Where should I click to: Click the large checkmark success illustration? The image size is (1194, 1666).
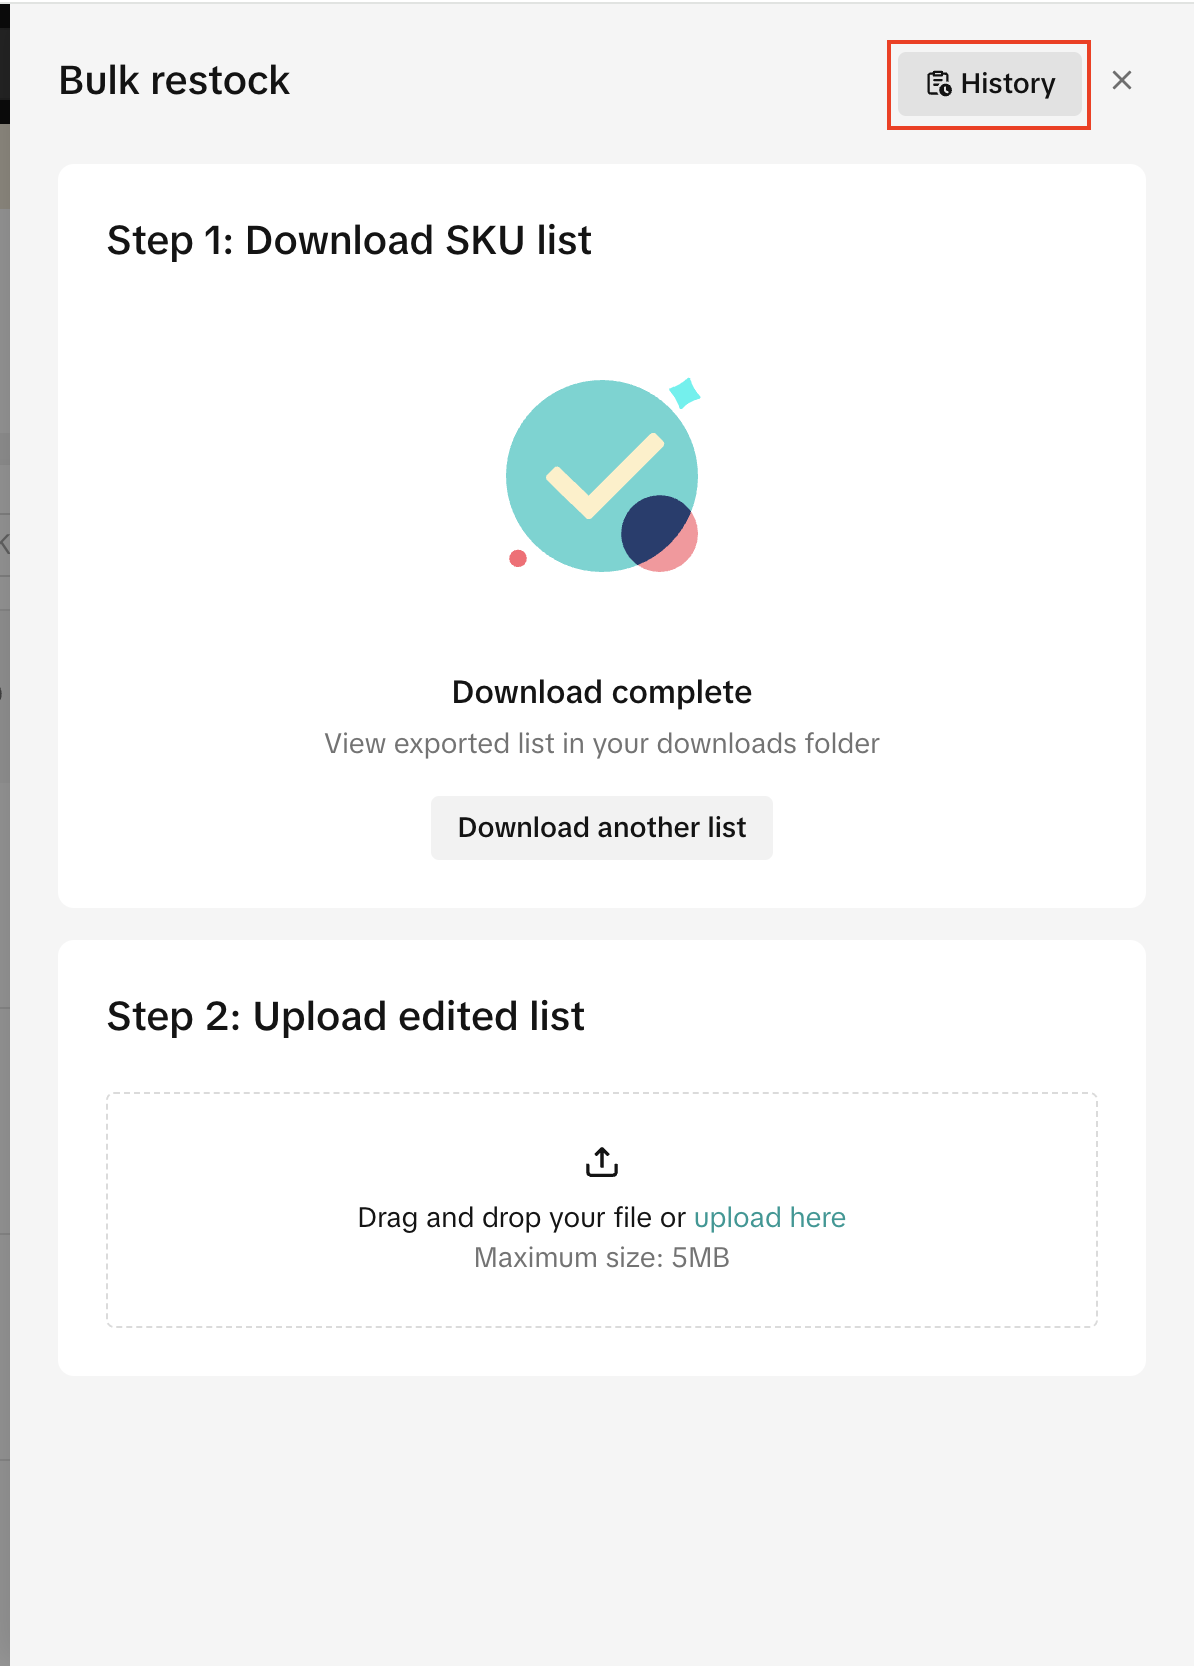click(602, 476)
